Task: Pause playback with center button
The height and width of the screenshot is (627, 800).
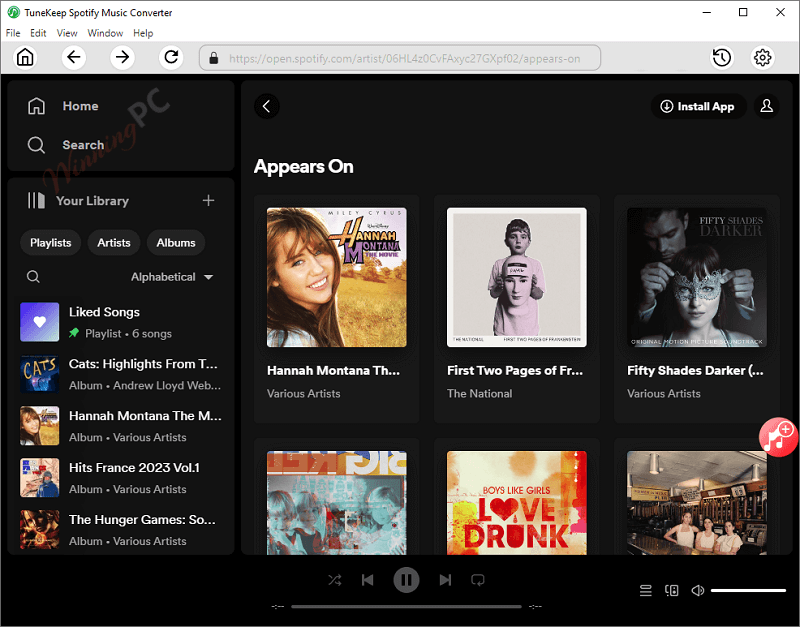Action: (x=406, y=580)
